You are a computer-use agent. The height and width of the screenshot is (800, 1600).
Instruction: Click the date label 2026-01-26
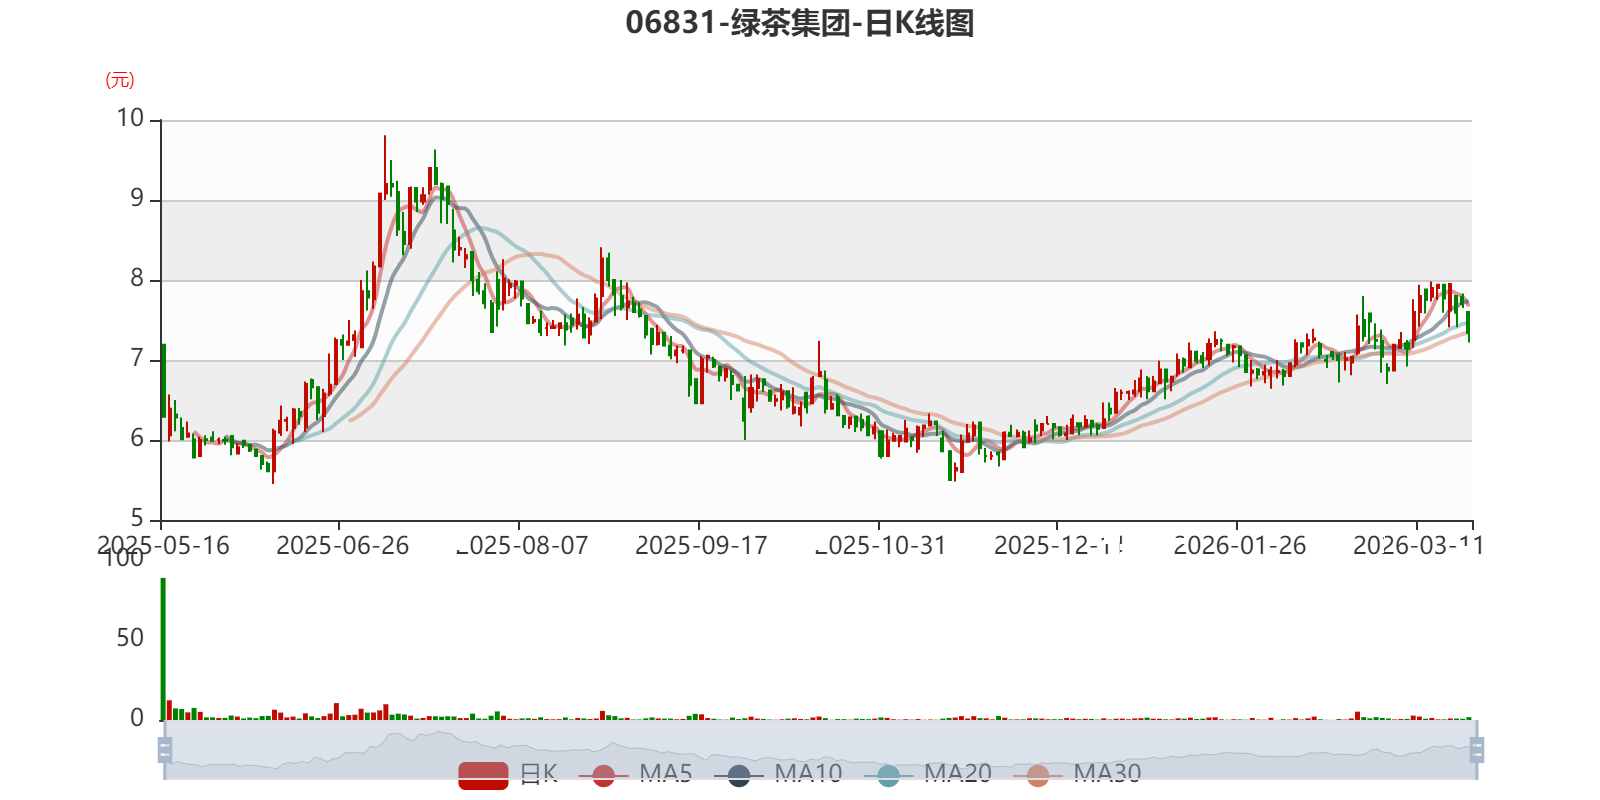coord(1240,545)
